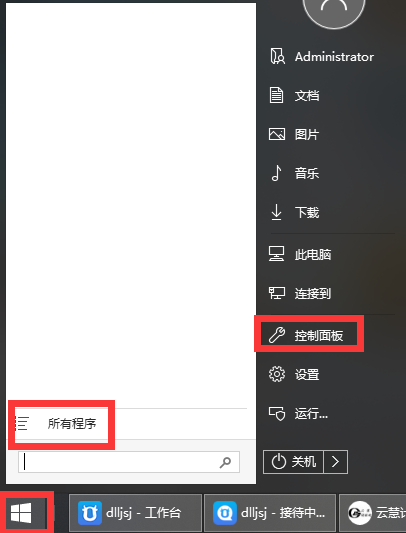Switch to dlljsj - 接待中 taskbar window
Screen dimensions: 406x533
[x=270, y=513]
